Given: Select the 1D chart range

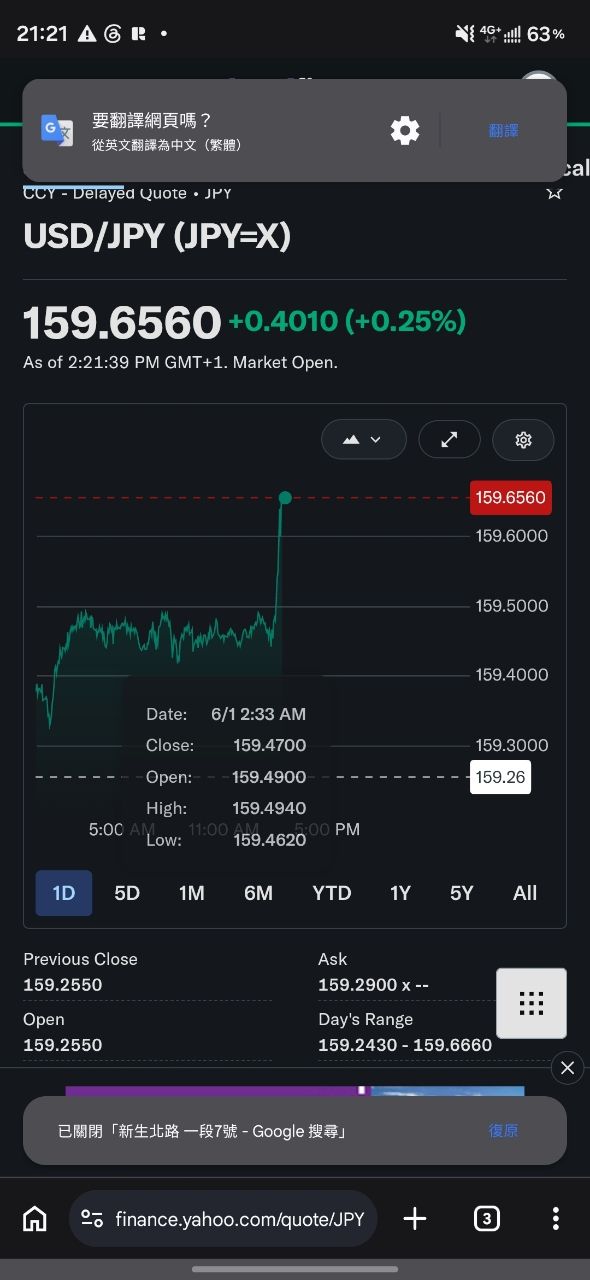Looking at the screenshot, I should click(x=64, y=893).
